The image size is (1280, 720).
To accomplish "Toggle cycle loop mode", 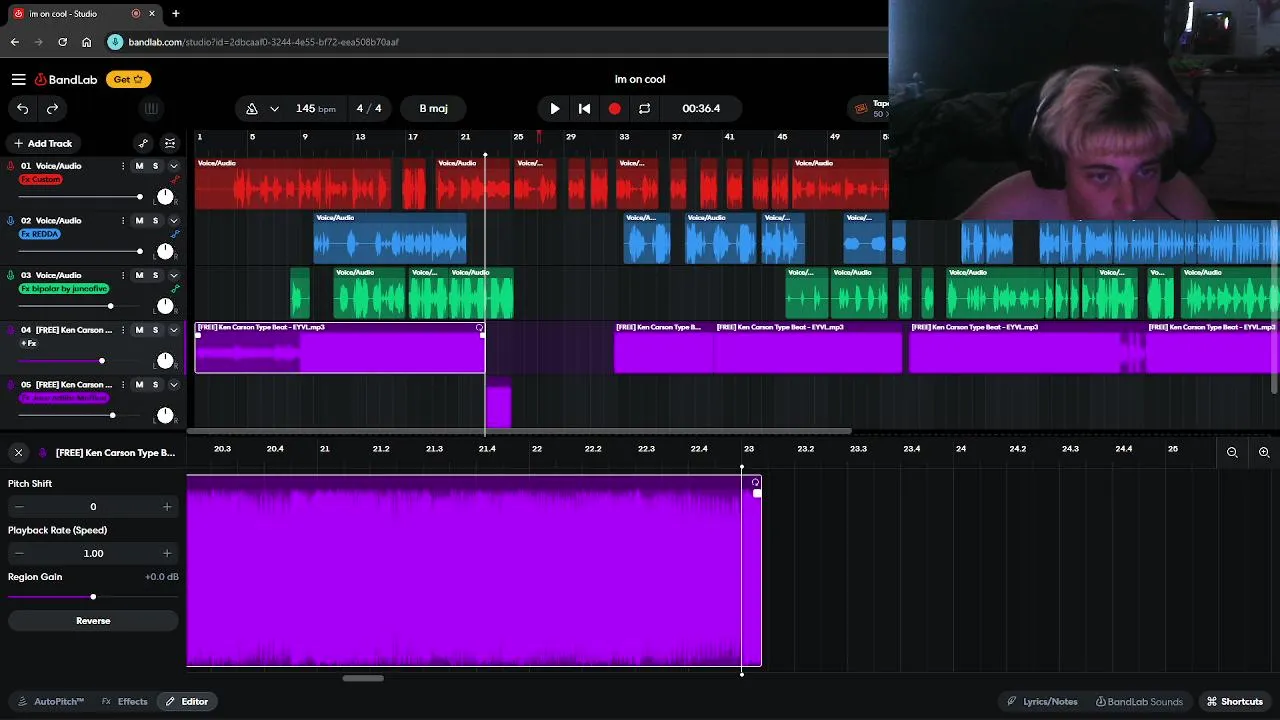I will pyautogui.click(x=644, y=108).
